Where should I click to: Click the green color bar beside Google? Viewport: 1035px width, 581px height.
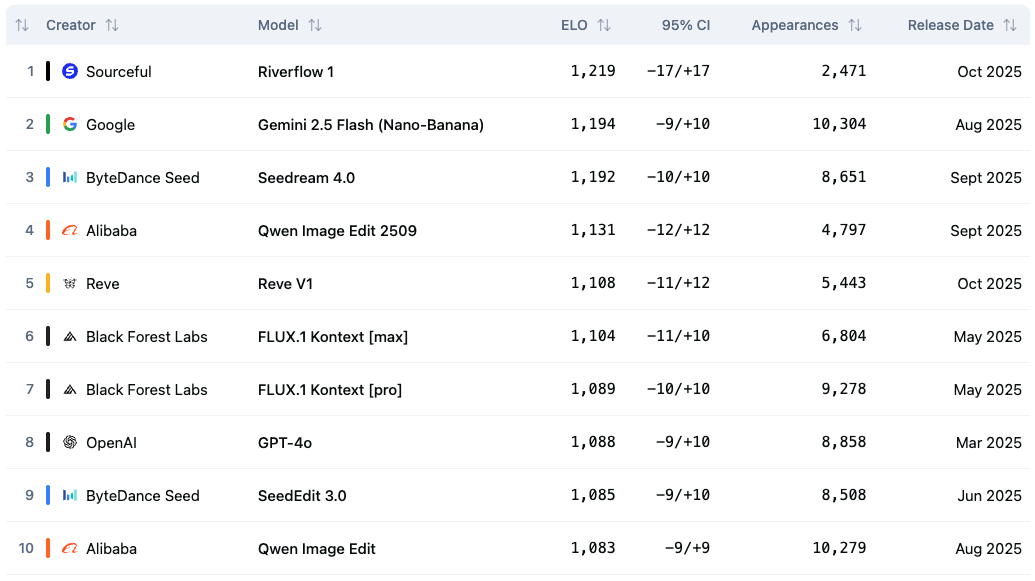(48, 124)
